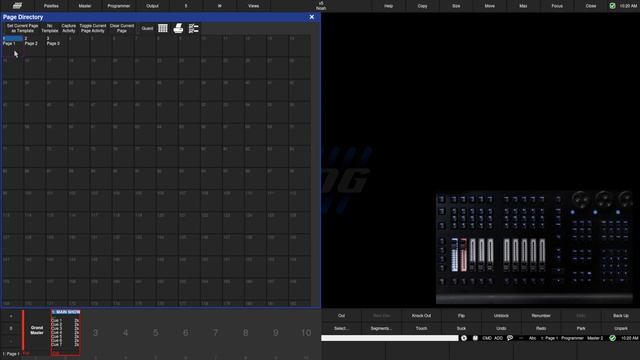
Task: Click the Move window button
Action: click(x=490, y=6)
